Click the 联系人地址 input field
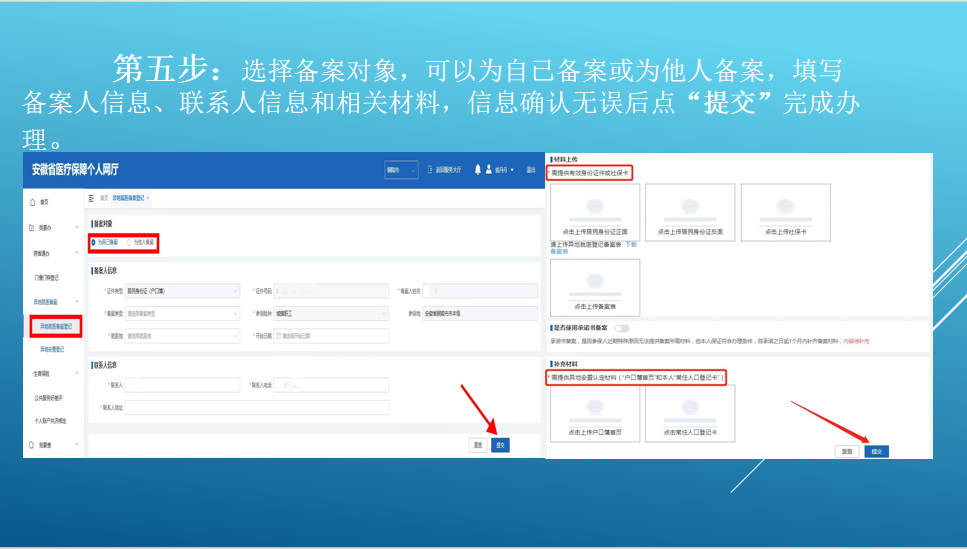The image size is (967, 549). point(257,407)
